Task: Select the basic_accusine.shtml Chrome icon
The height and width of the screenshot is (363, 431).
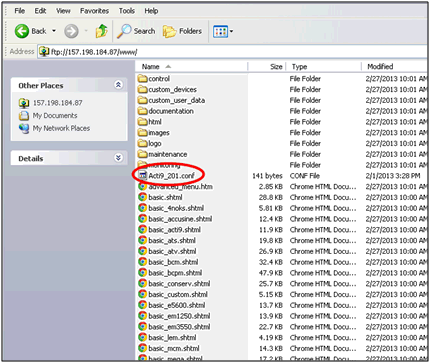Action: (x=143, y=219)
